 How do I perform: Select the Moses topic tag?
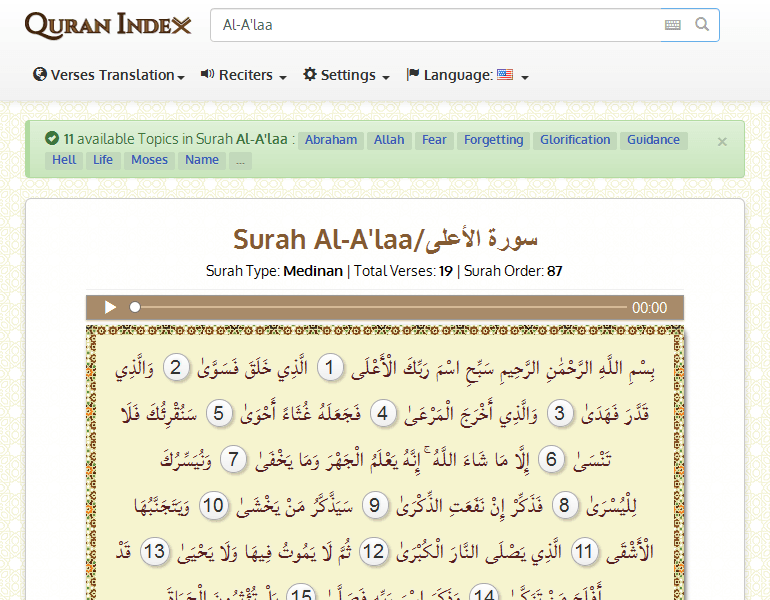150,160
